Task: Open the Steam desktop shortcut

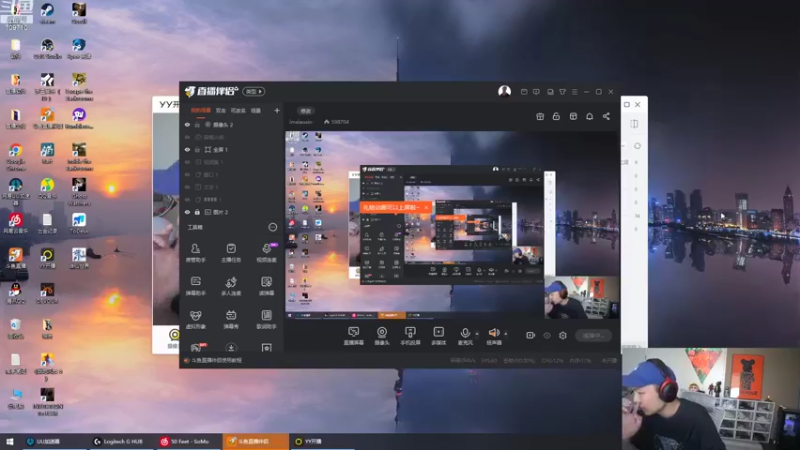Action: click(47, 14)
